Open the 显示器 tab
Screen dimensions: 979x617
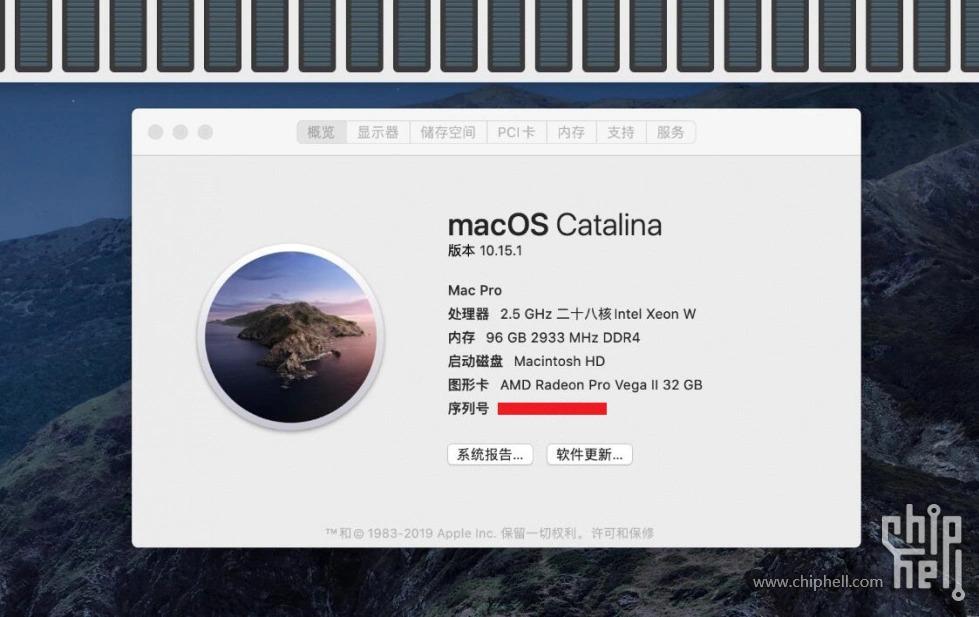[x=378, y=132]
